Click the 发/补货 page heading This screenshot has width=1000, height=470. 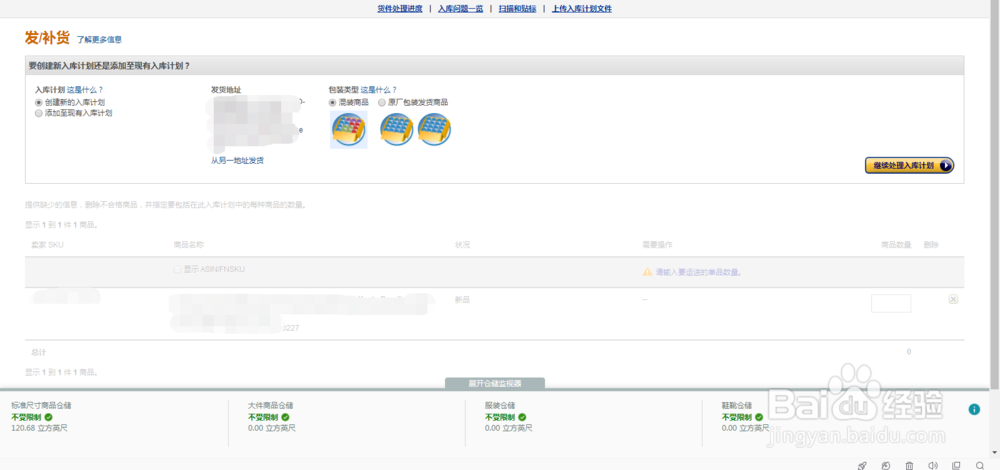(x=47, y=38)
